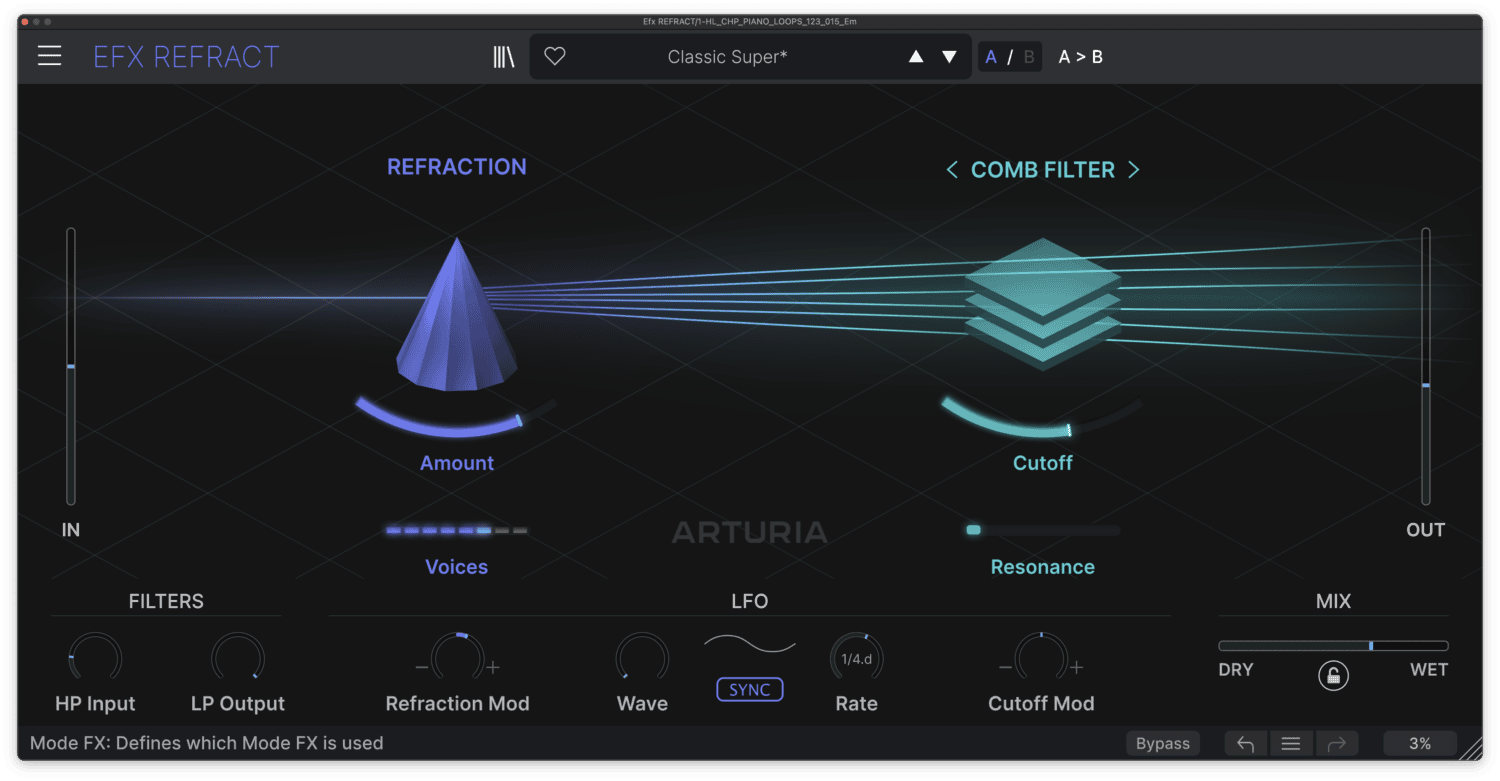
Task: Click the redo arrow icon
Action: (x=1336, y=743)
